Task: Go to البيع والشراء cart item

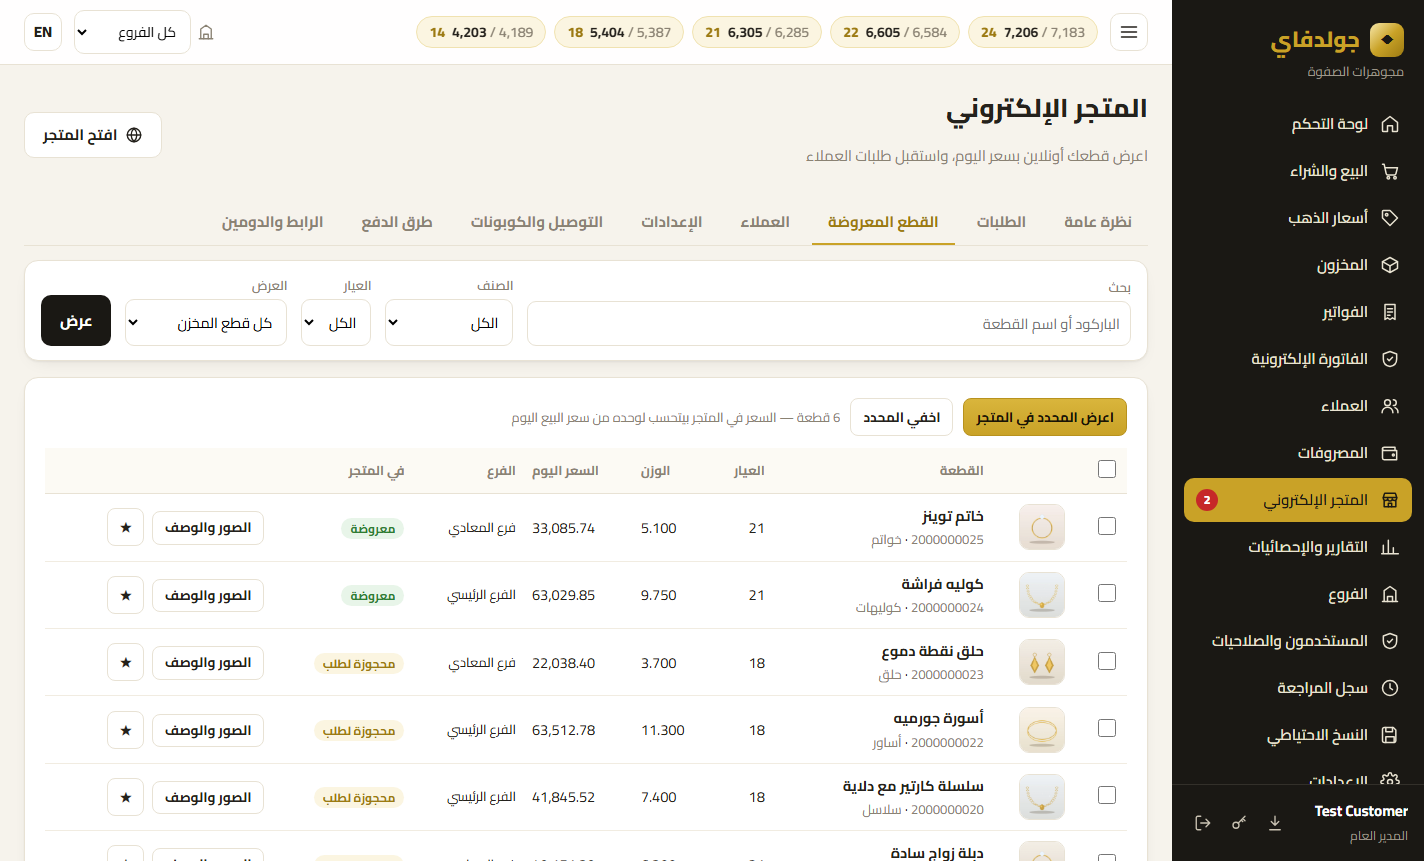Action: click(x=1298, y=171)
